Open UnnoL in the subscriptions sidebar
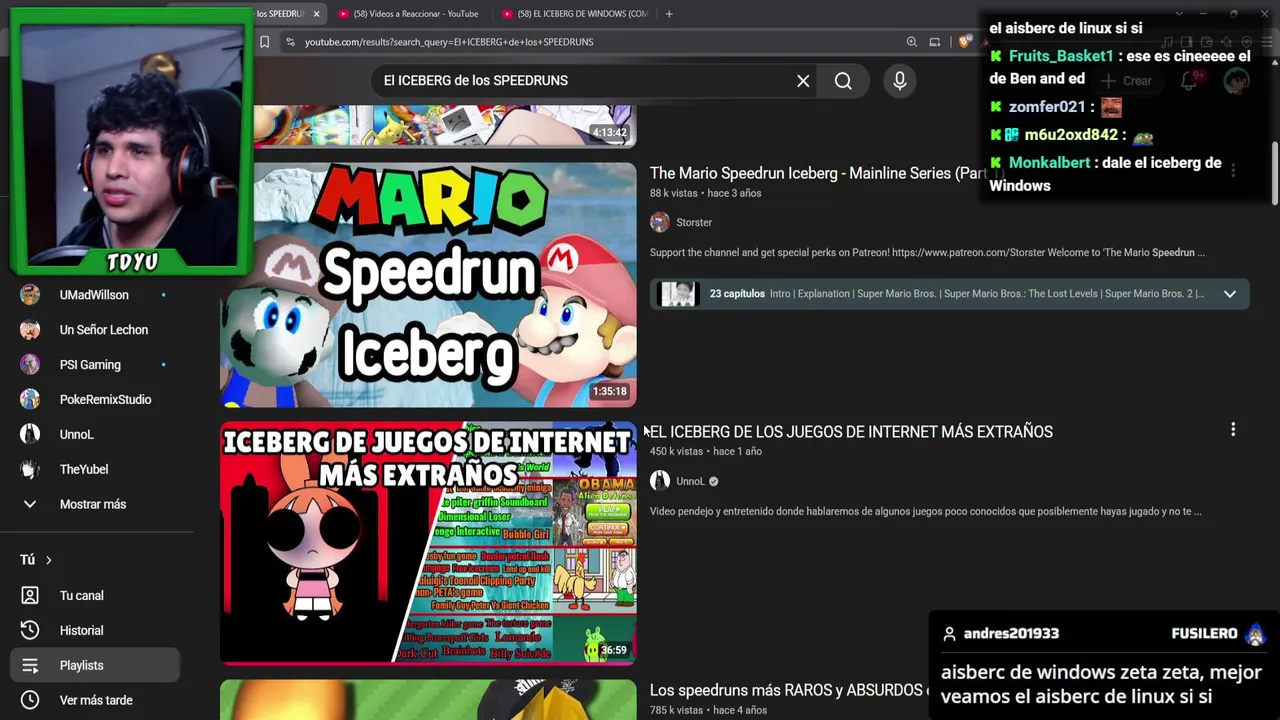 coord(76,435)
